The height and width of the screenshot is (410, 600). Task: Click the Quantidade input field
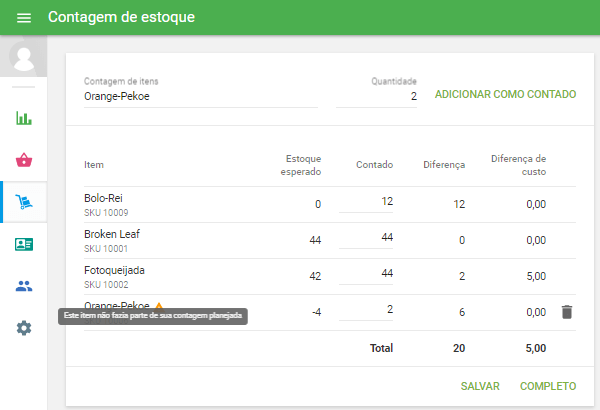tap(377, 97)
